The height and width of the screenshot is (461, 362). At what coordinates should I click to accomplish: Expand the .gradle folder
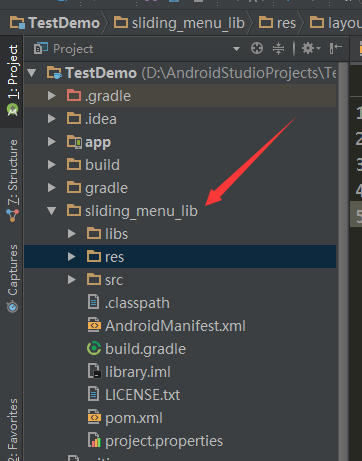click(51, 96)
